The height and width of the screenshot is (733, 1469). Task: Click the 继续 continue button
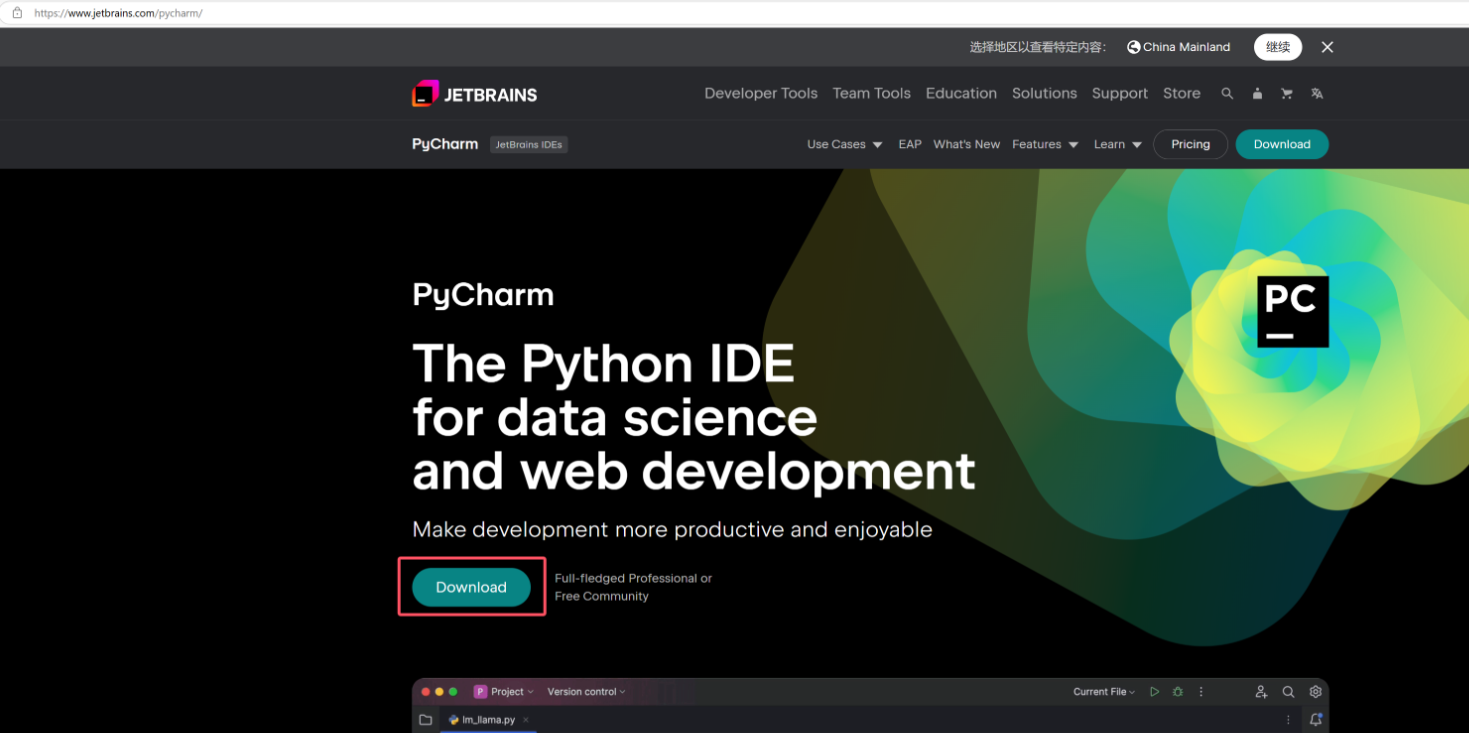click(1278, 47)
